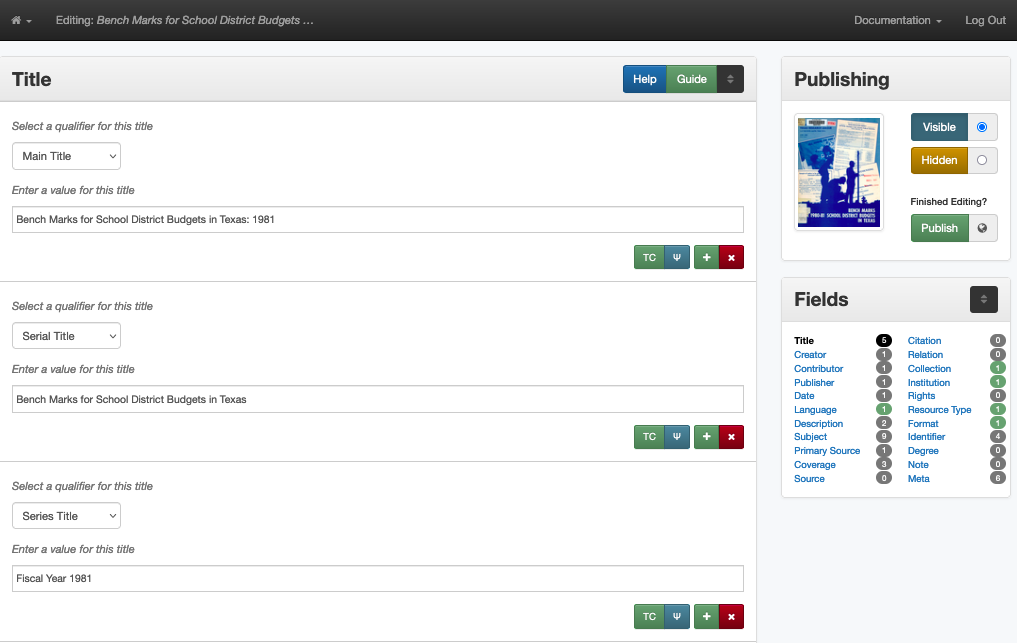Click the plus icon under Series Title
Screen dimensions: 1017x643
[706, 617]
